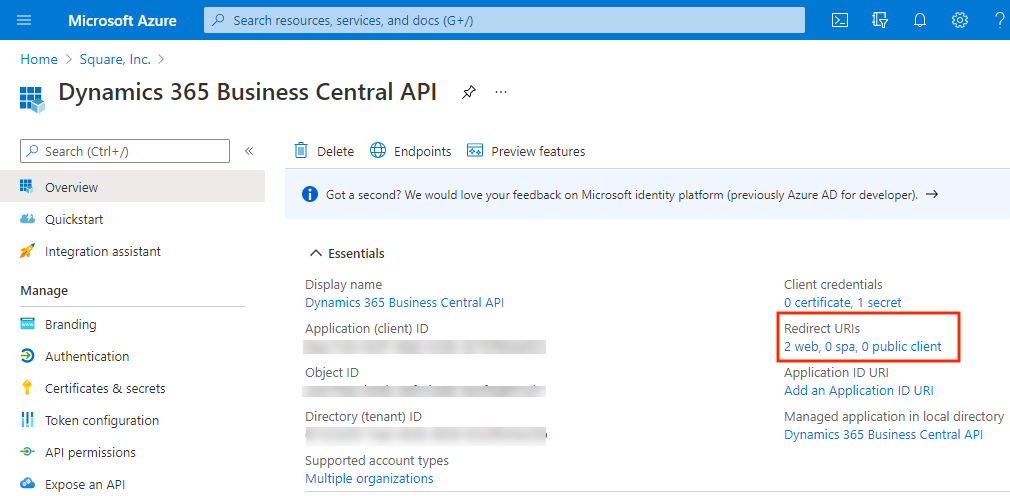
Task: Follow the feedback banner arrow
Action: point(931,194)
